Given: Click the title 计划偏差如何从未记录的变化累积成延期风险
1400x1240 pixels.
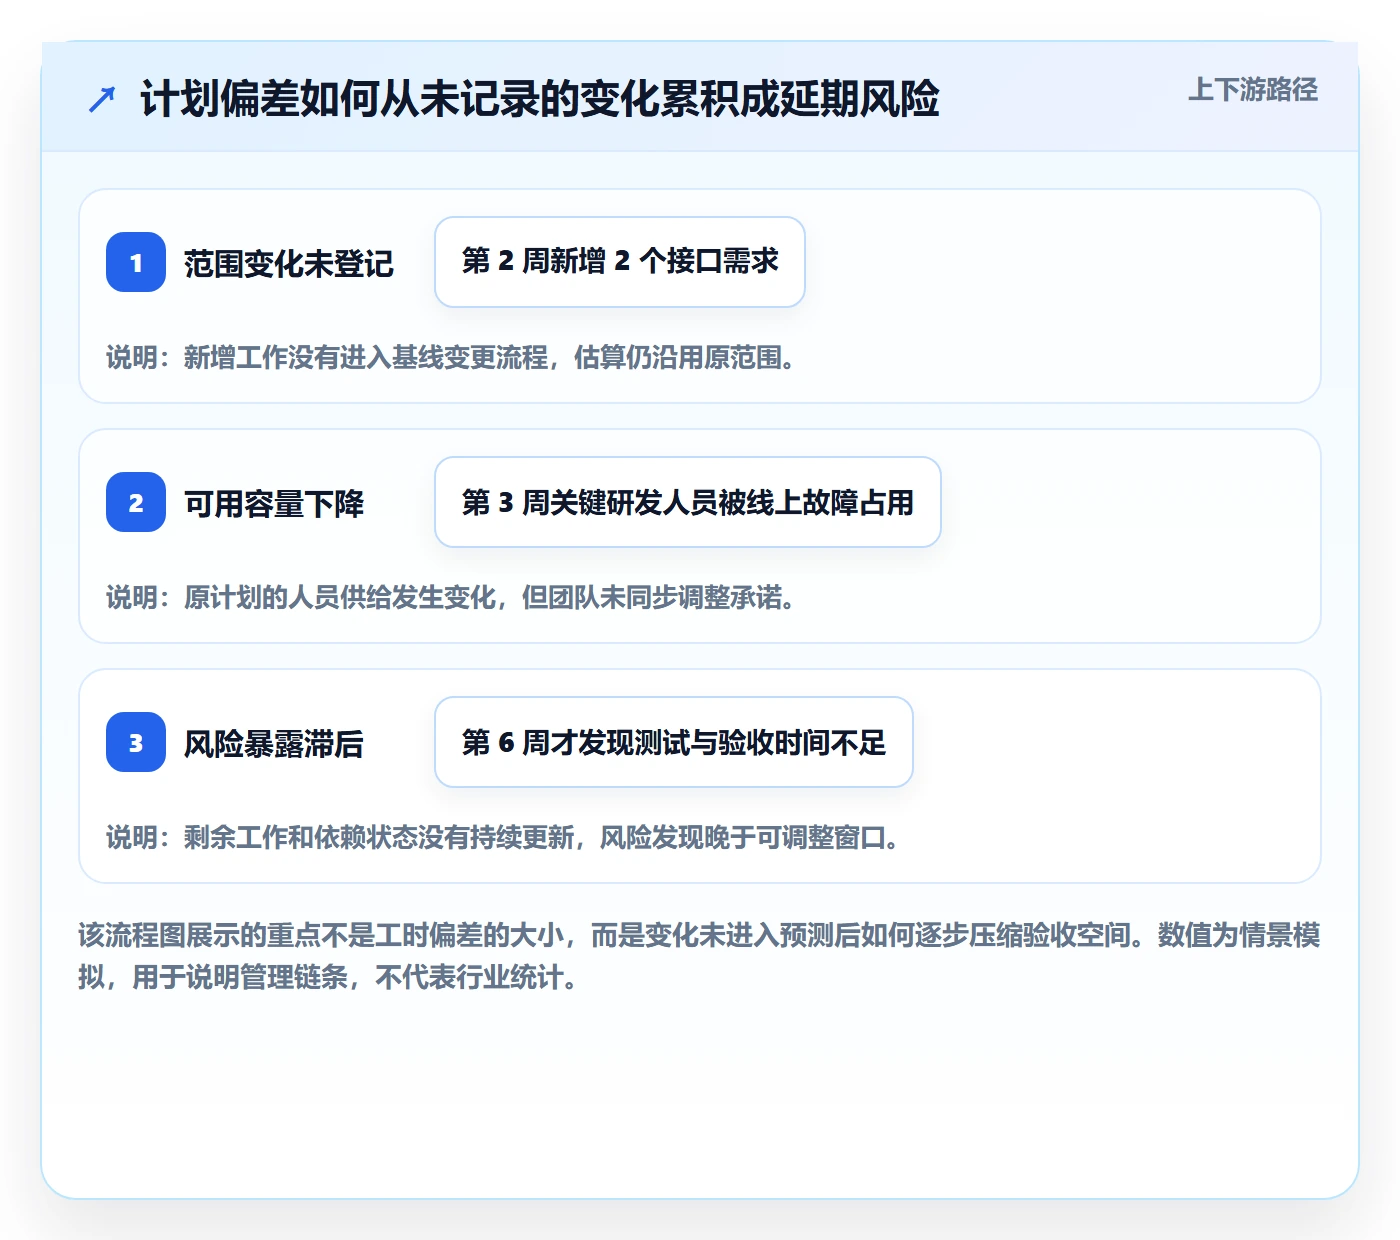Looking at the screenshot, I should (x=540, y=99).
